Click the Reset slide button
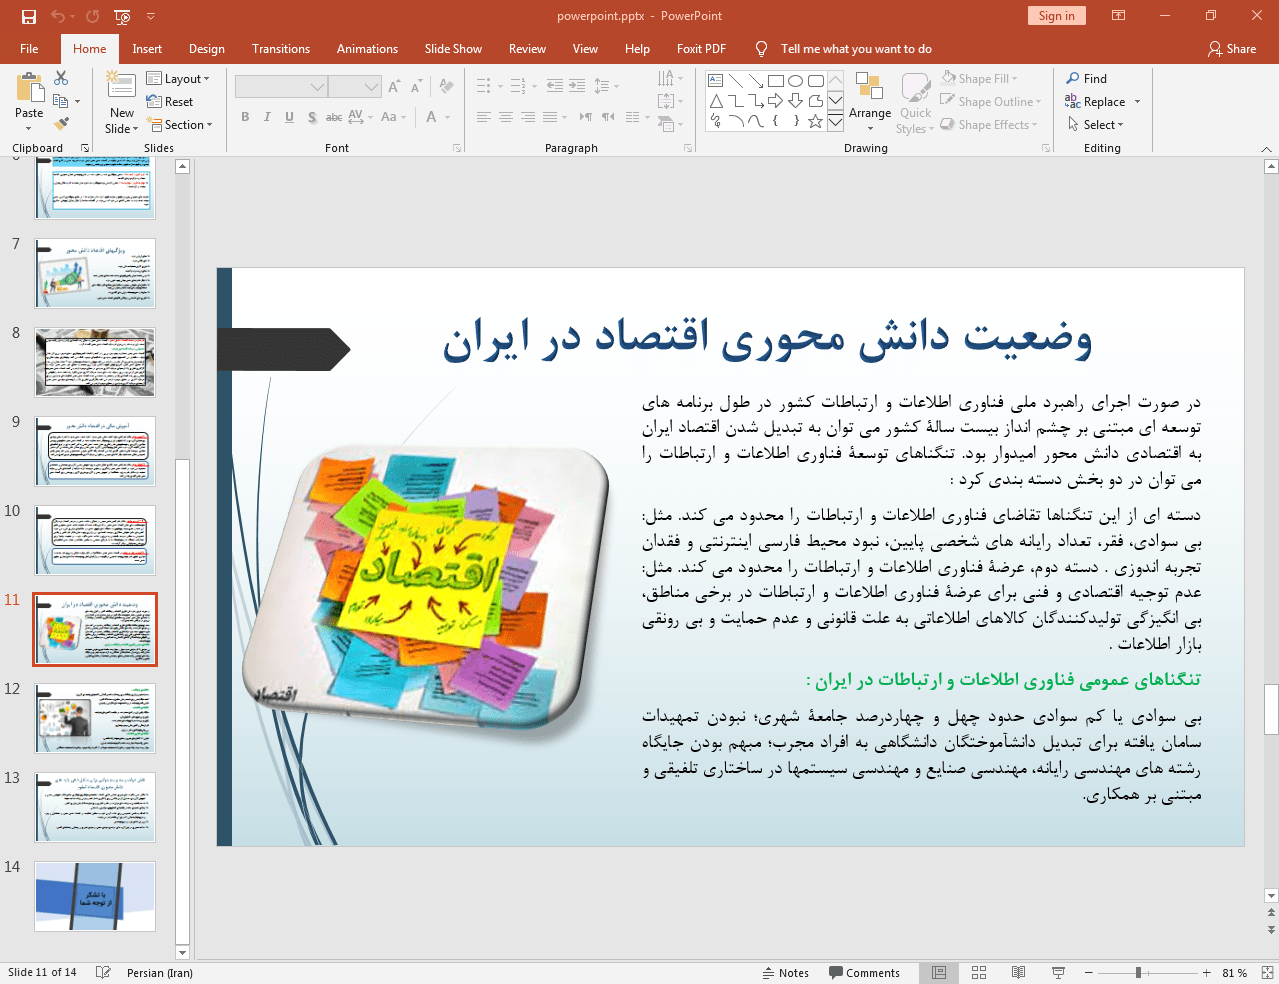This screenshot has width=1279, height=984. [170, 101]
